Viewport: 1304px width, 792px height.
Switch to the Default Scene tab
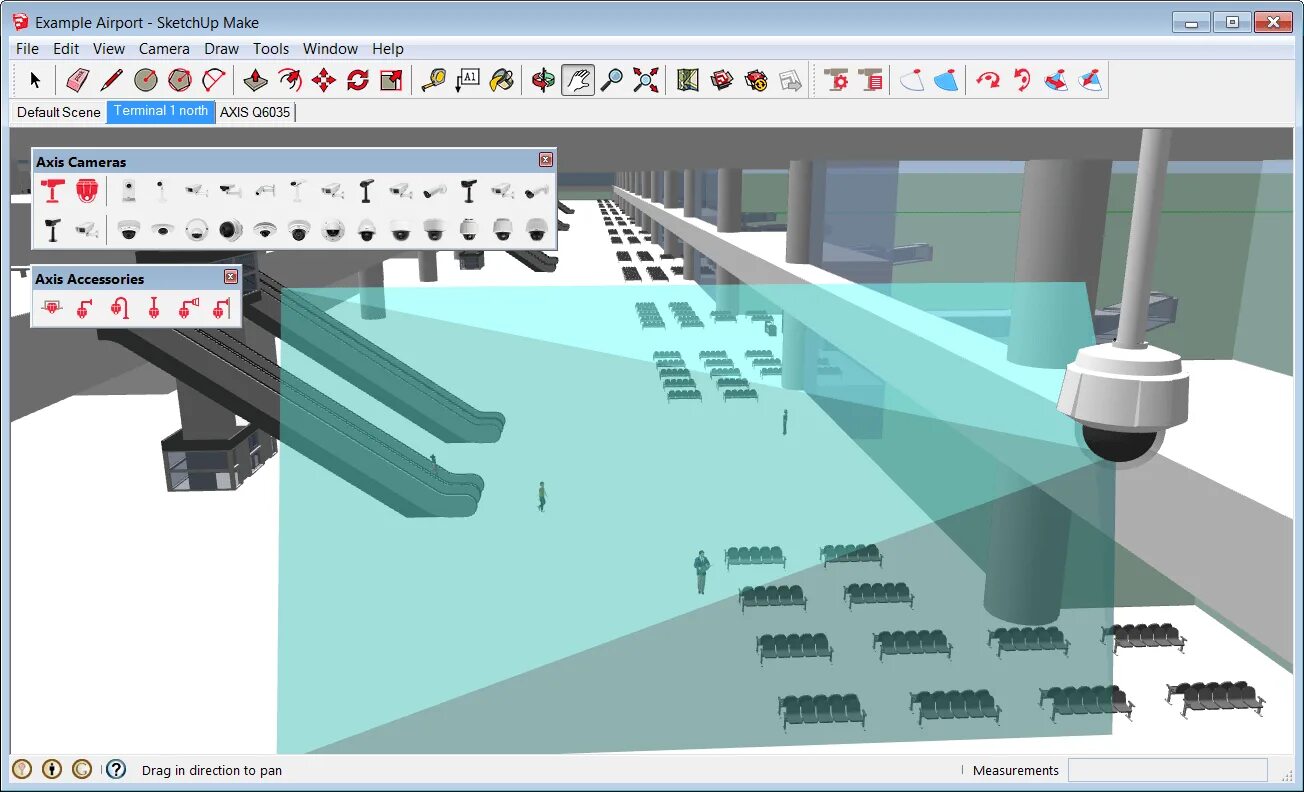click(59, 112)
